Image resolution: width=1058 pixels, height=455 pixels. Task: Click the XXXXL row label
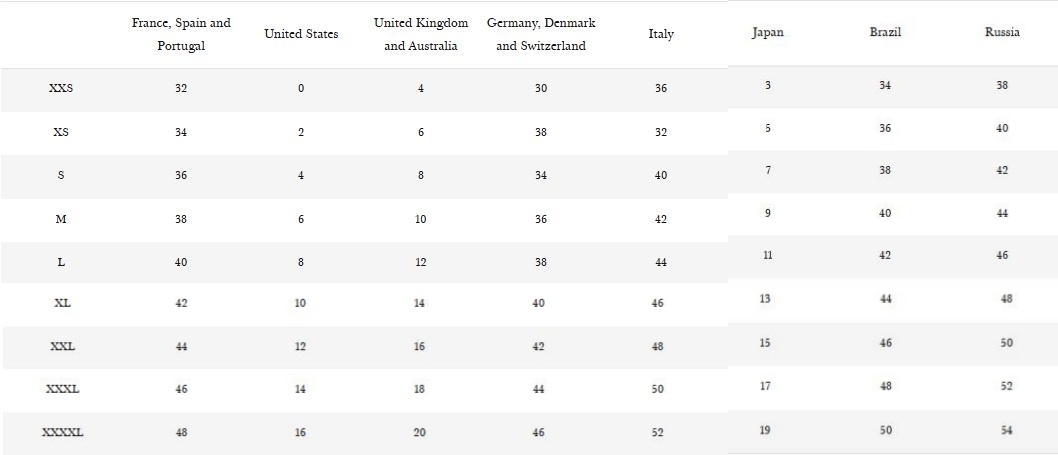point(62,433)
